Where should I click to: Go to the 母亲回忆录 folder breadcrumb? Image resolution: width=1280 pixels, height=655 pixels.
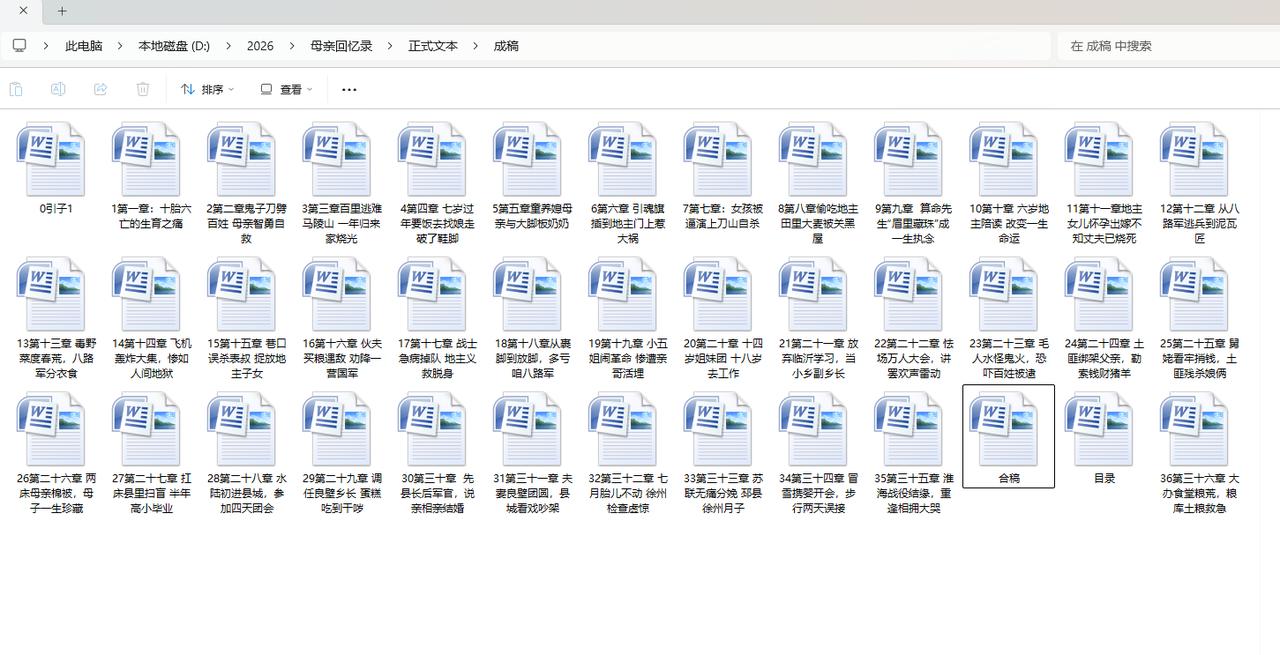pos(341,46)
